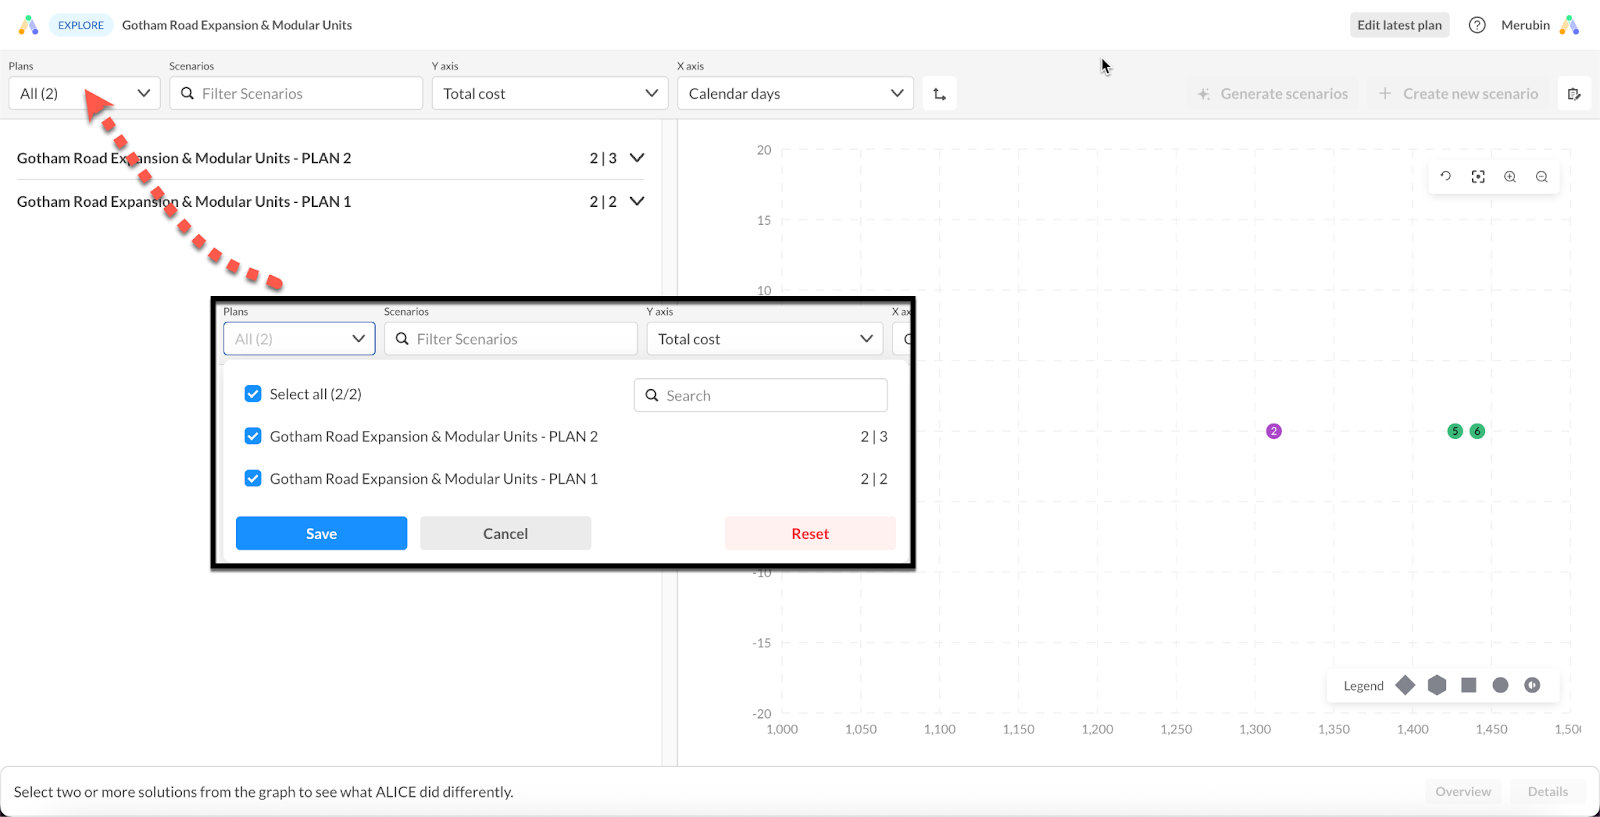
Task: Fit the chart to screen with the focus icon
Action: point(1478,177)
